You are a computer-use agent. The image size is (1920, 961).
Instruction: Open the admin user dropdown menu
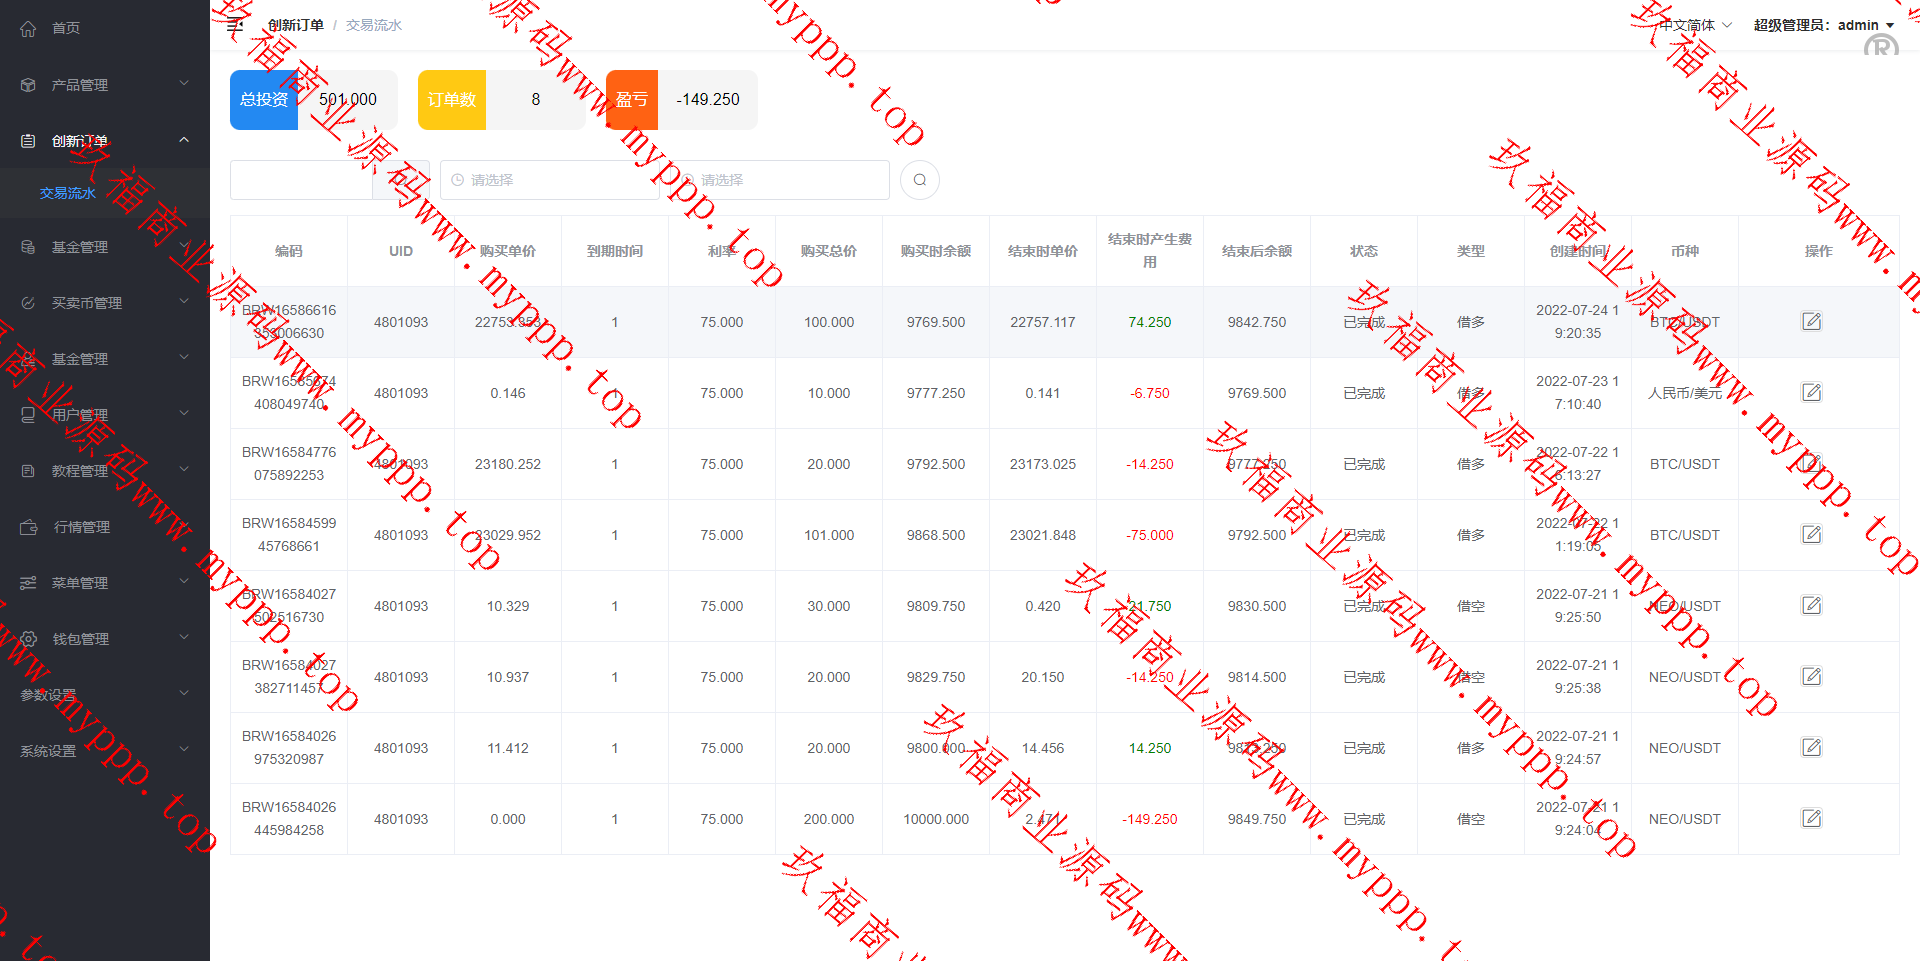[1824, 25]
